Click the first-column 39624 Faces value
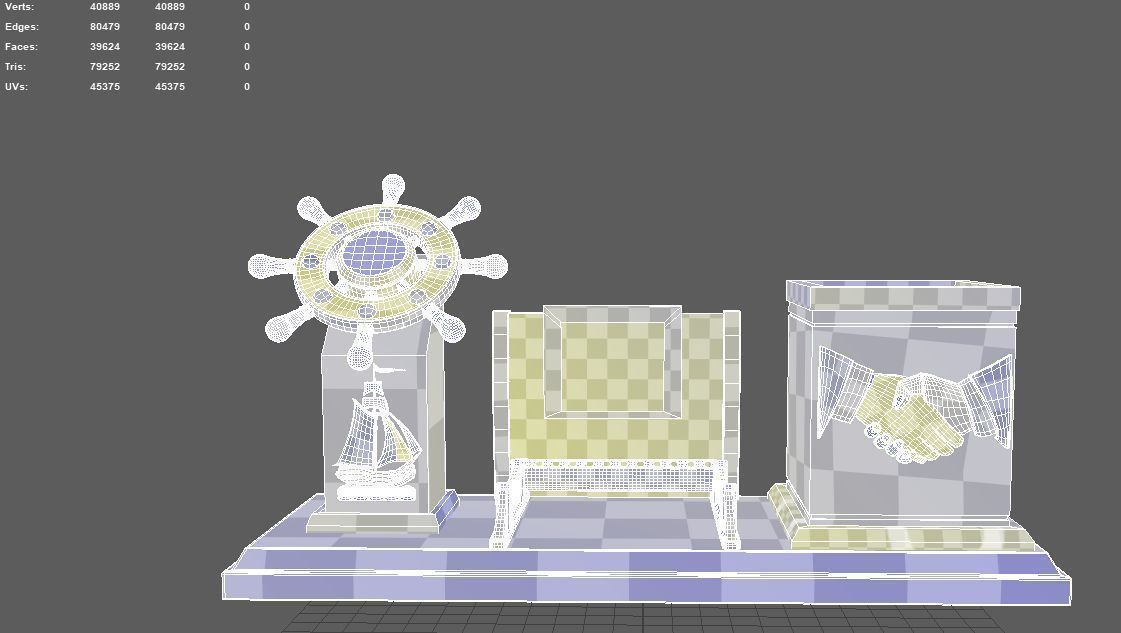The image size is (1121, 633). tap(105, 46)
